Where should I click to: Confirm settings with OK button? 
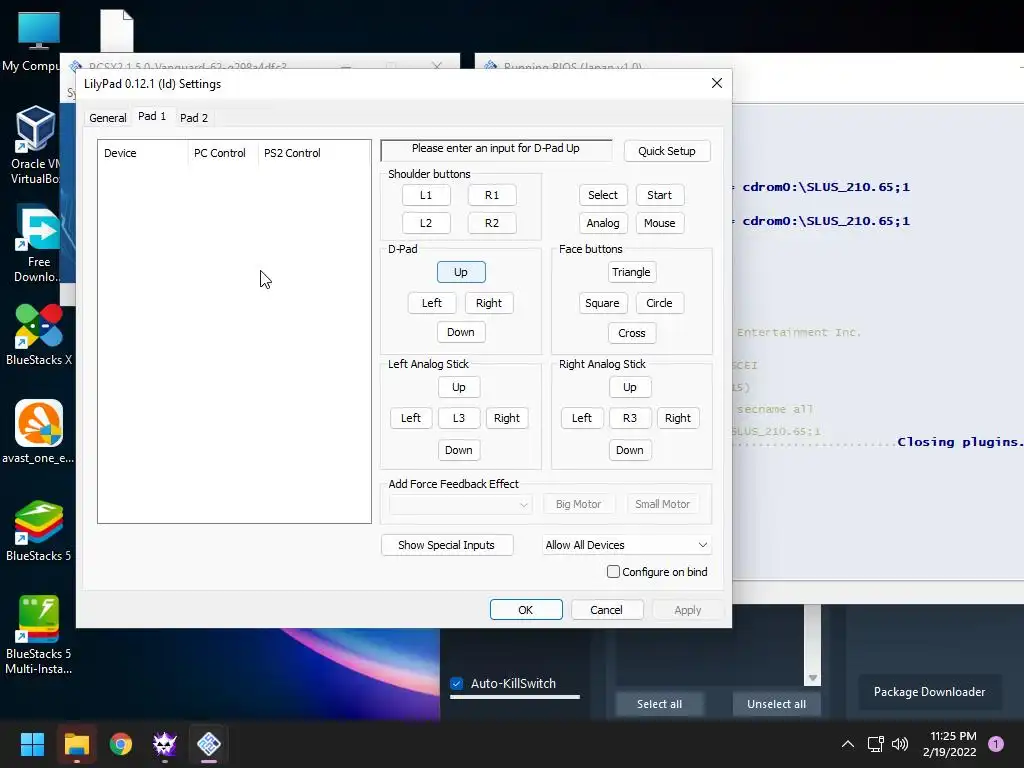(x=526, y=610)
